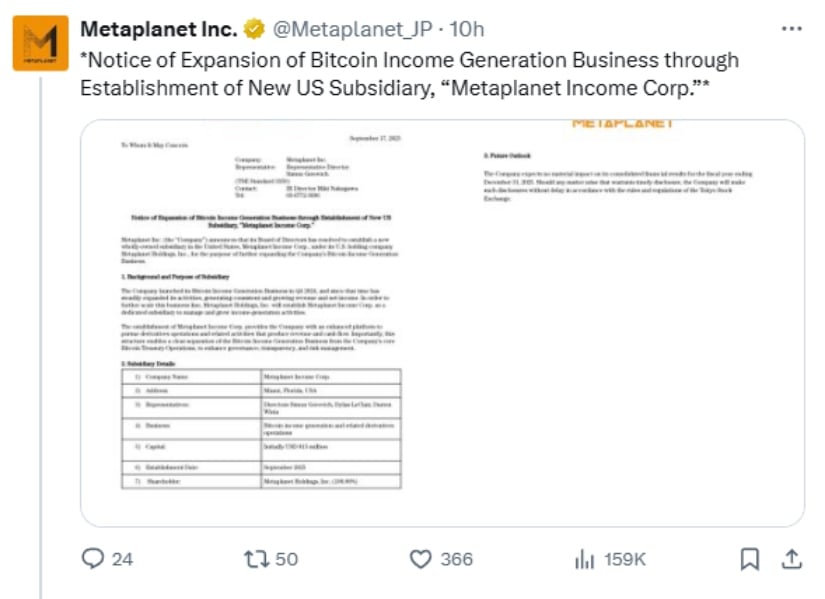Like the post with the heart icon
The height and width of the screenshot is (599, 825).
420,559
